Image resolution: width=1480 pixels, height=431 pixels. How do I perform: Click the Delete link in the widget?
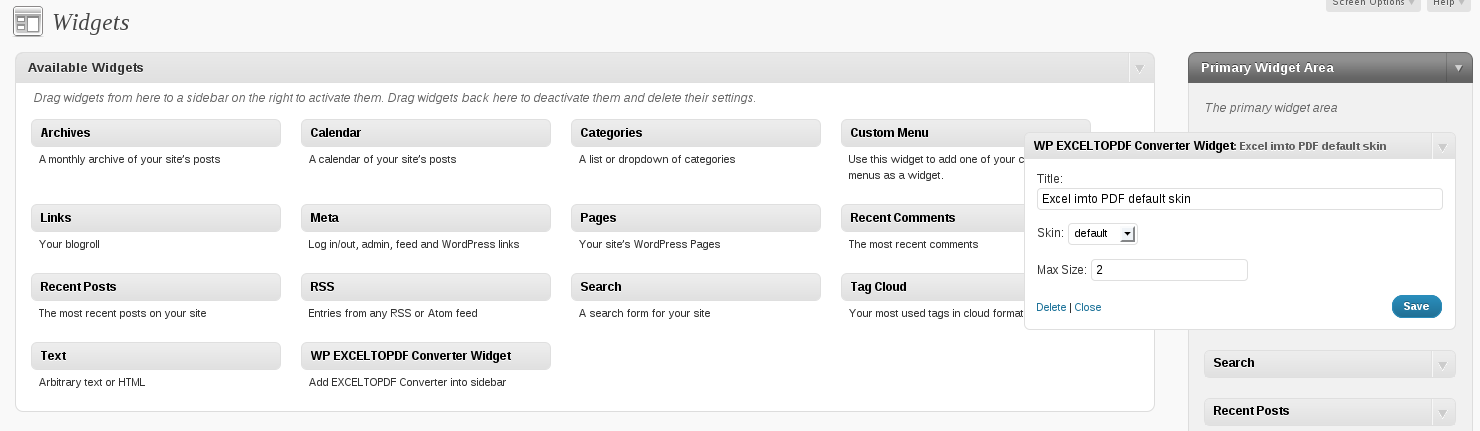coord(1051,307)
